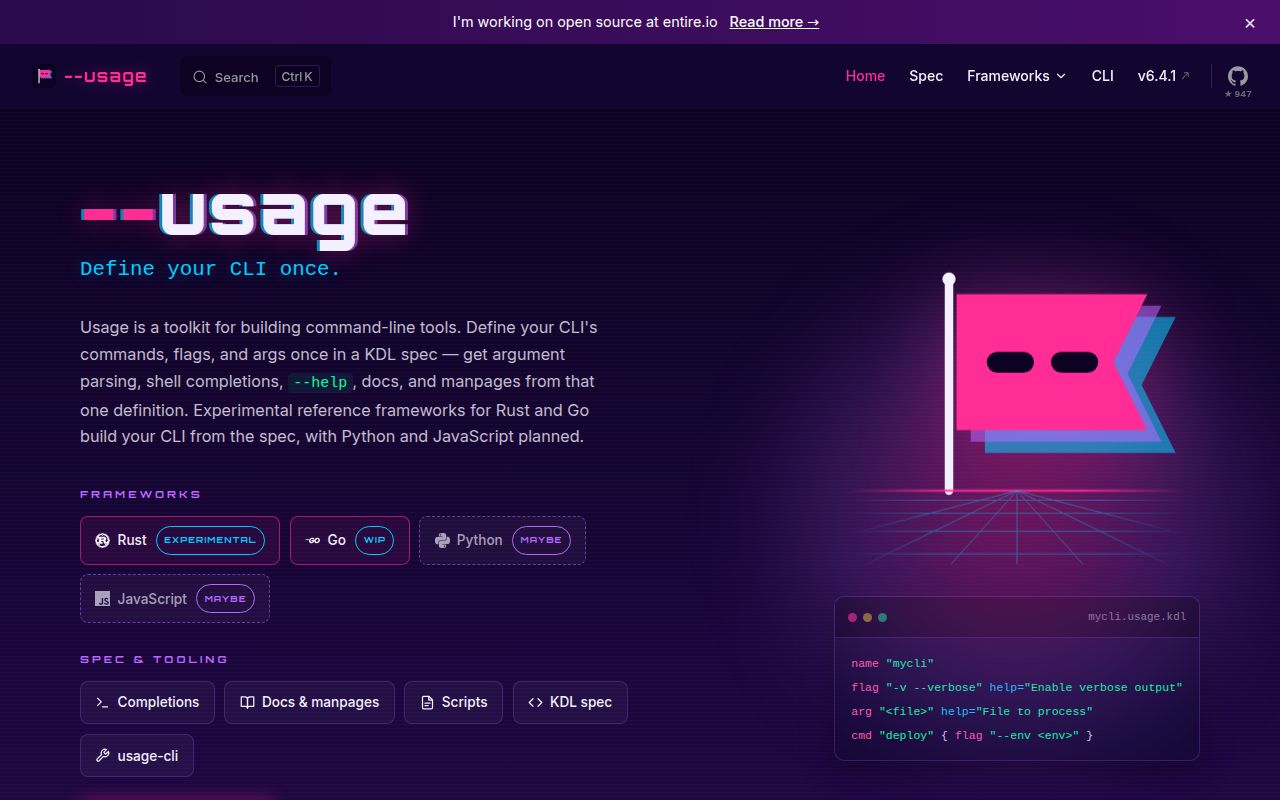Open the v6.4.1 version link

(x=1157, y=76)
